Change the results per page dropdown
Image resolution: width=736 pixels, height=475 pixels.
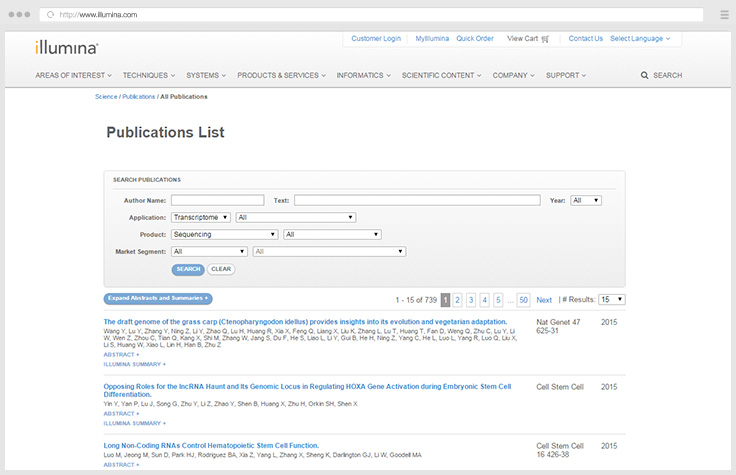[x=612, y=299]
